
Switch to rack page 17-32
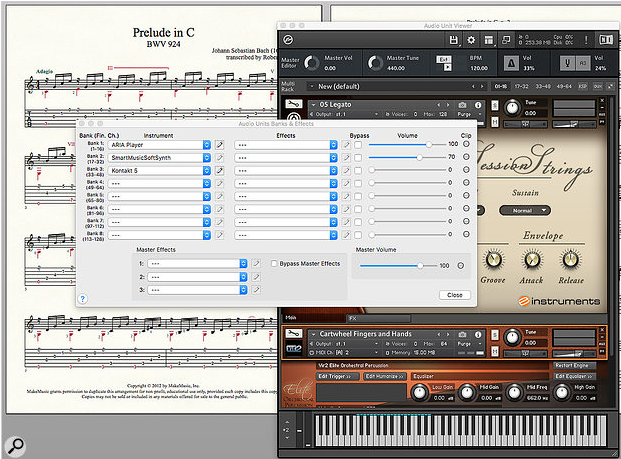coord(522,86)
